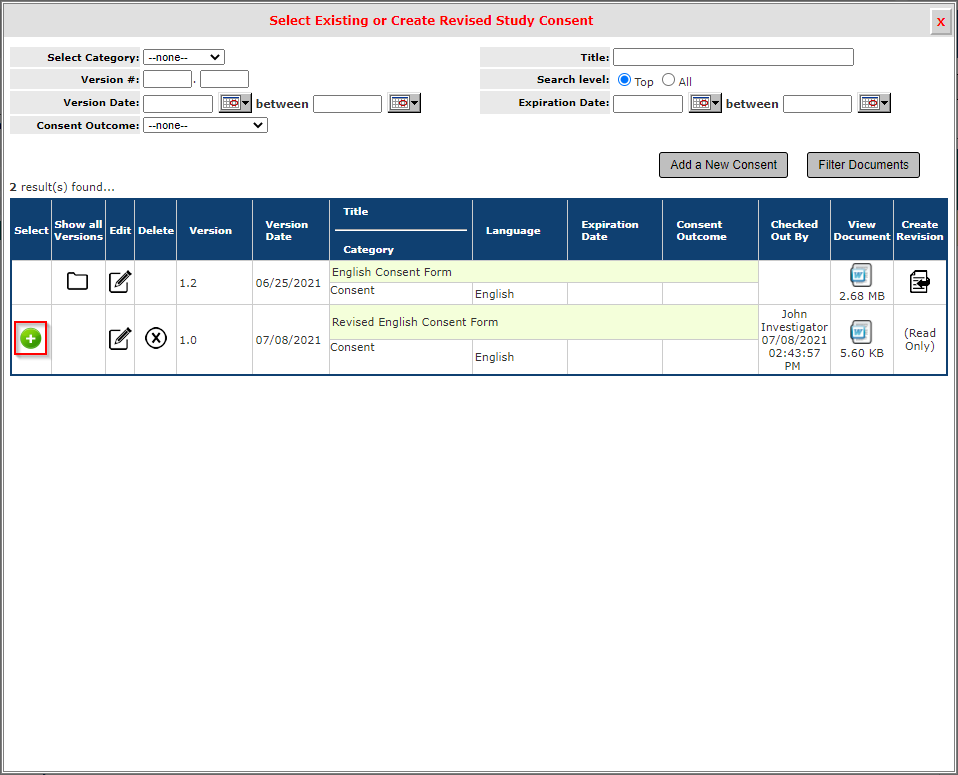958x775 pixels.
Task: Close the Study Consent dialog
Action: (940, 21)
